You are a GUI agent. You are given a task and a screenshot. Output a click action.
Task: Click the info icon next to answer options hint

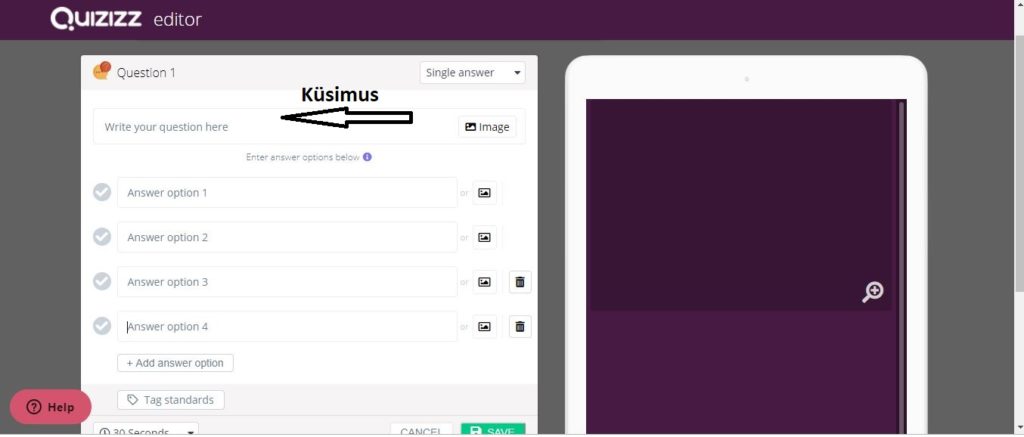pyautogui.click(x=367, y=157)
